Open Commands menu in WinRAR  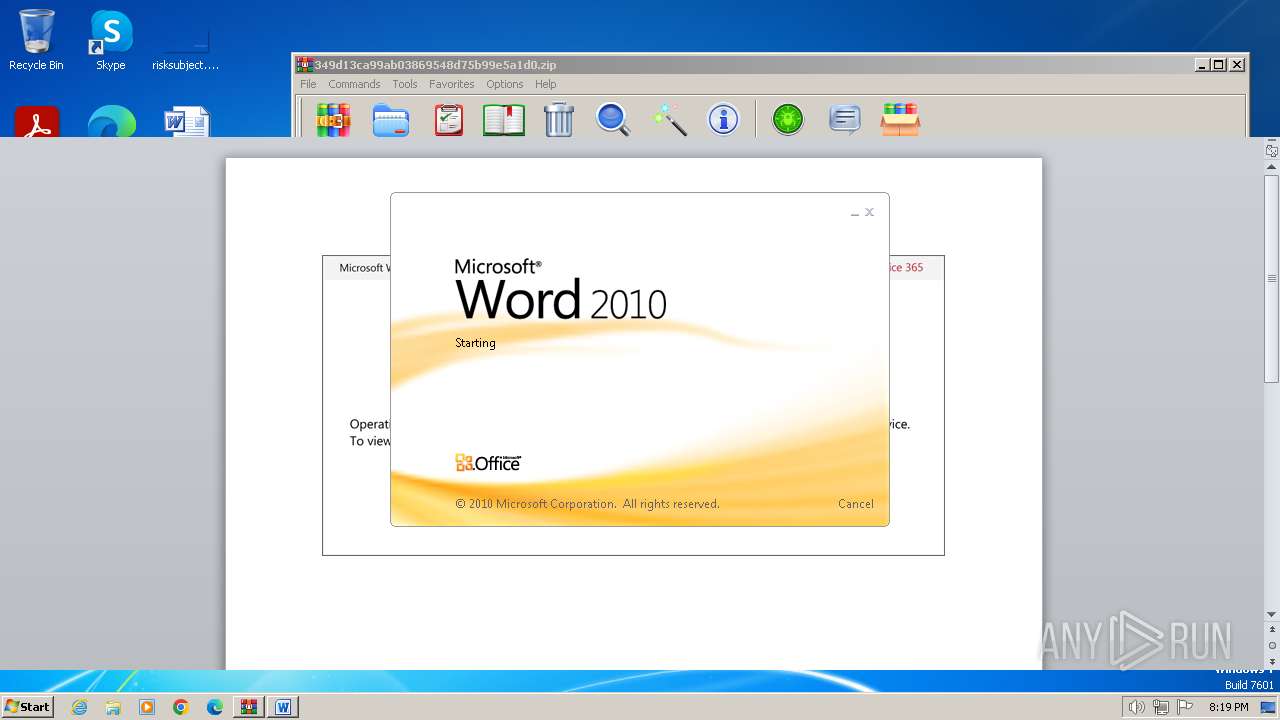(354, 84)
